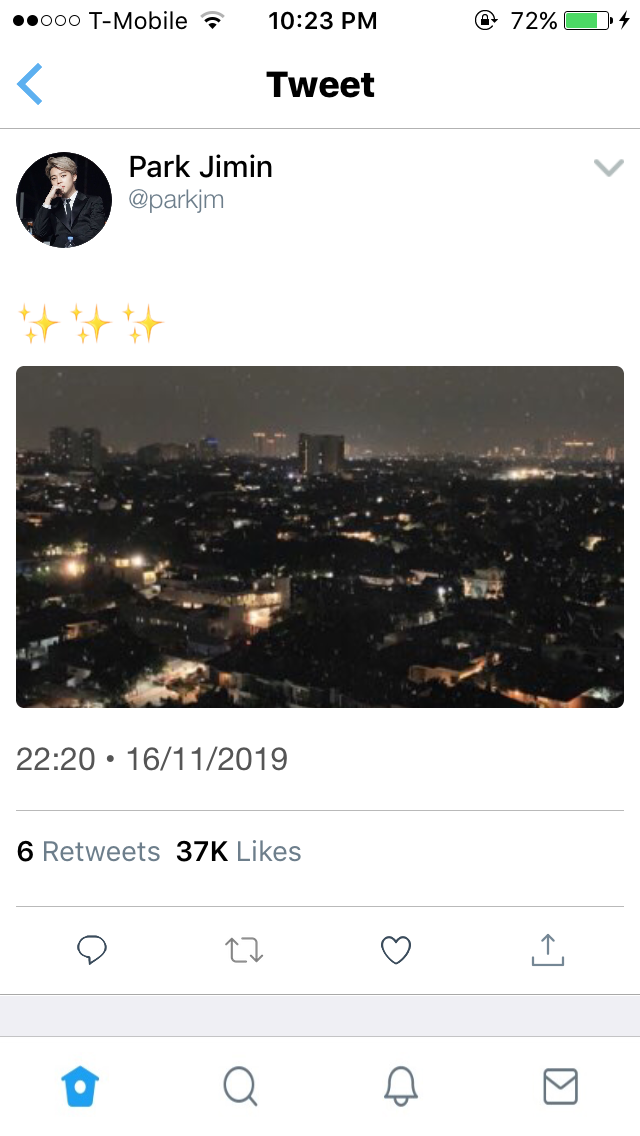Share the tweet via the share icon
The image size is (640, 1136).
click(547, 949)
